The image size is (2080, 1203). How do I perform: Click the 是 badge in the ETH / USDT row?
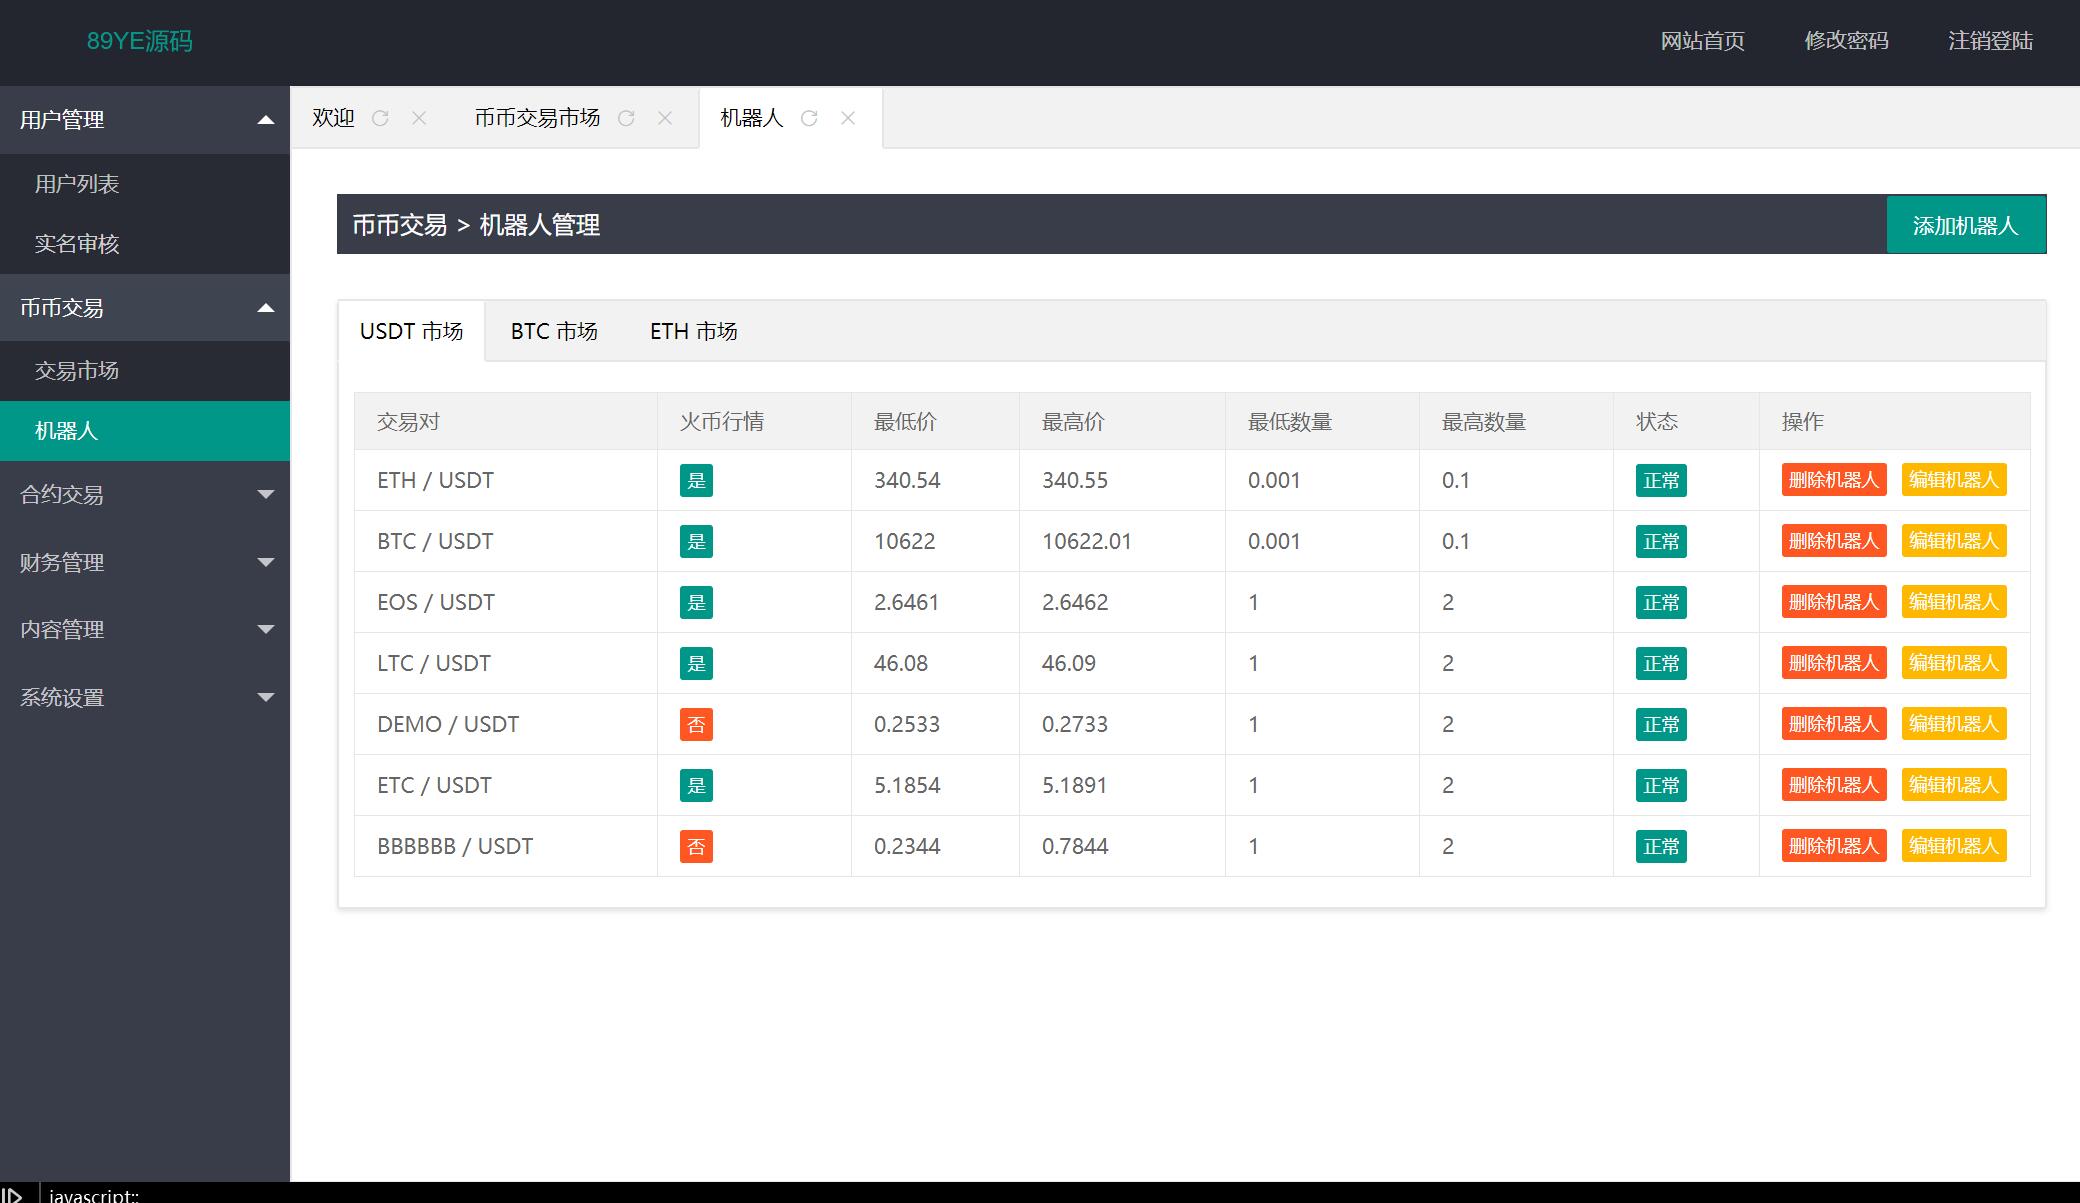point(696,481)
